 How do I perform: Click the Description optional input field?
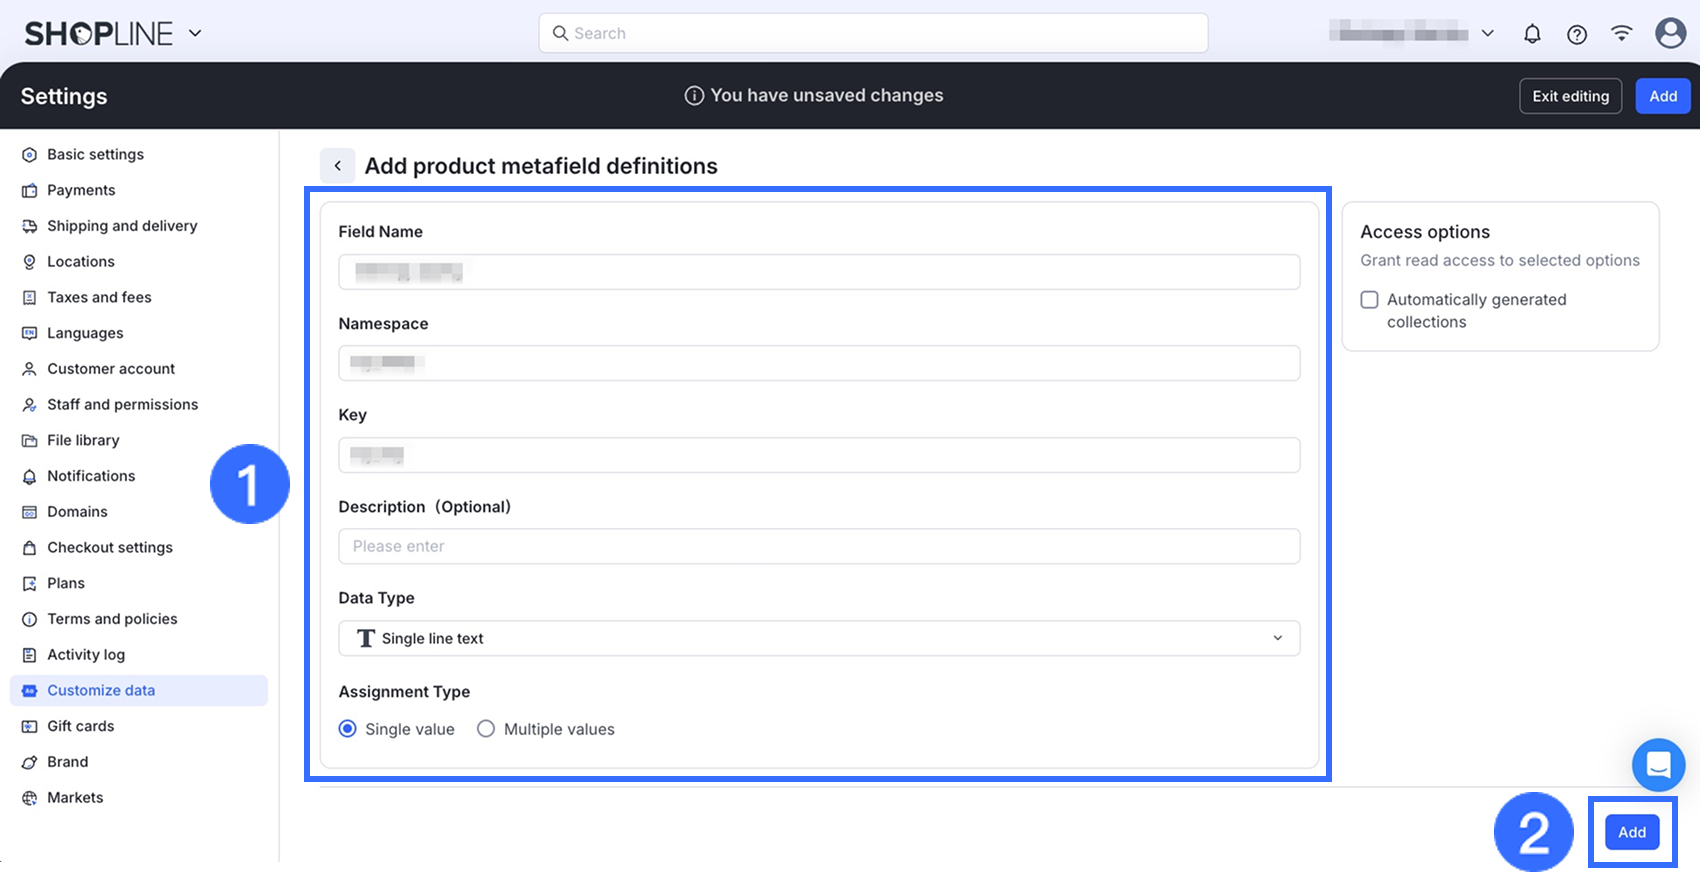point(818,547)
